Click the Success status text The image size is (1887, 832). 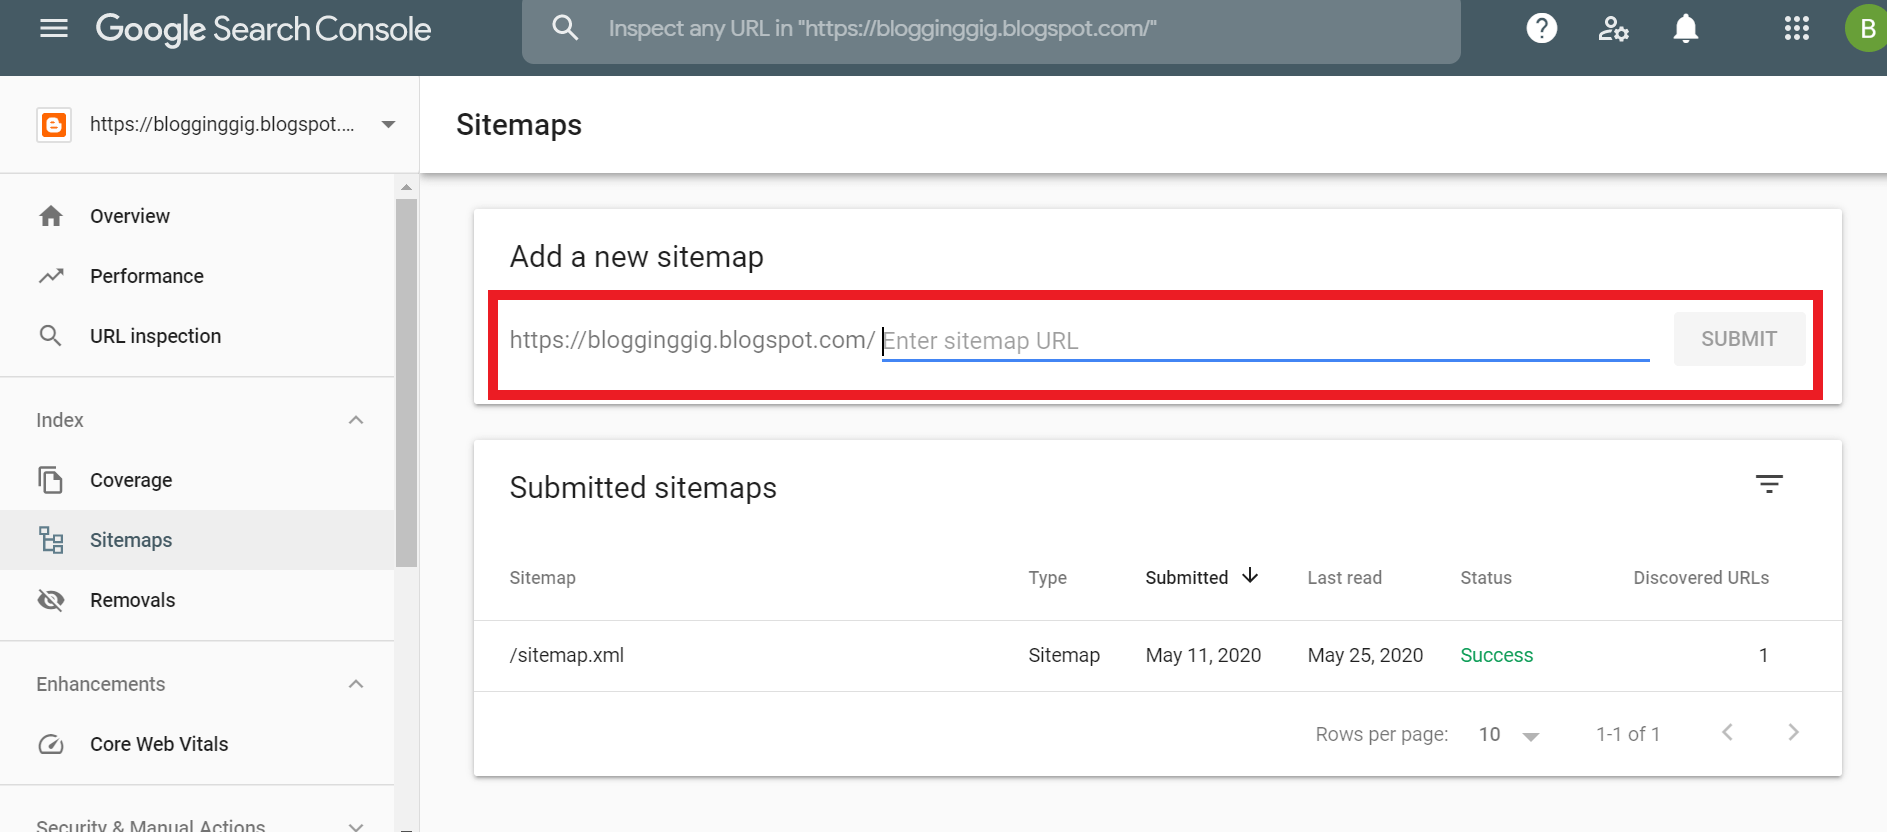[x=1496, y=655]
